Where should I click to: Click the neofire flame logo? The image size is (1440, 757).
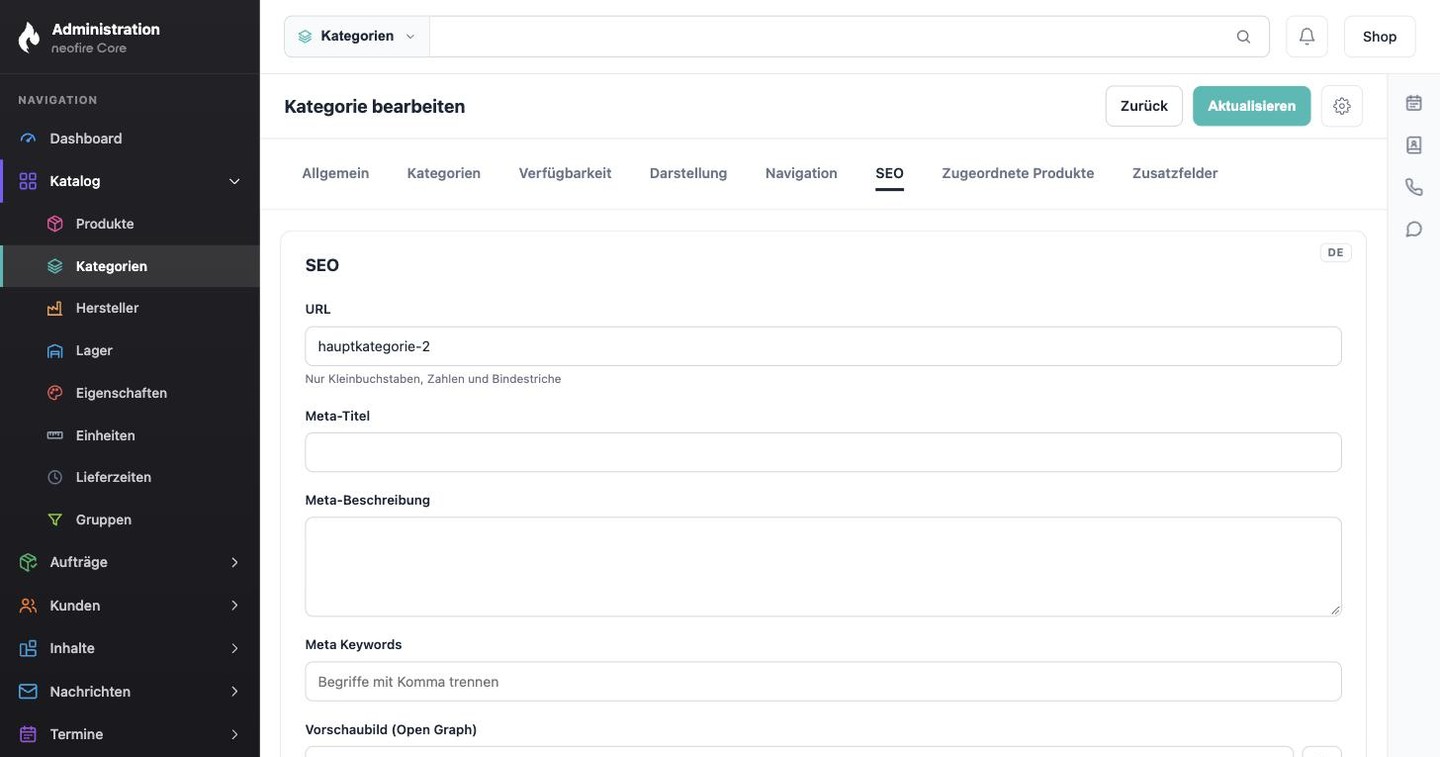[29, 37]
